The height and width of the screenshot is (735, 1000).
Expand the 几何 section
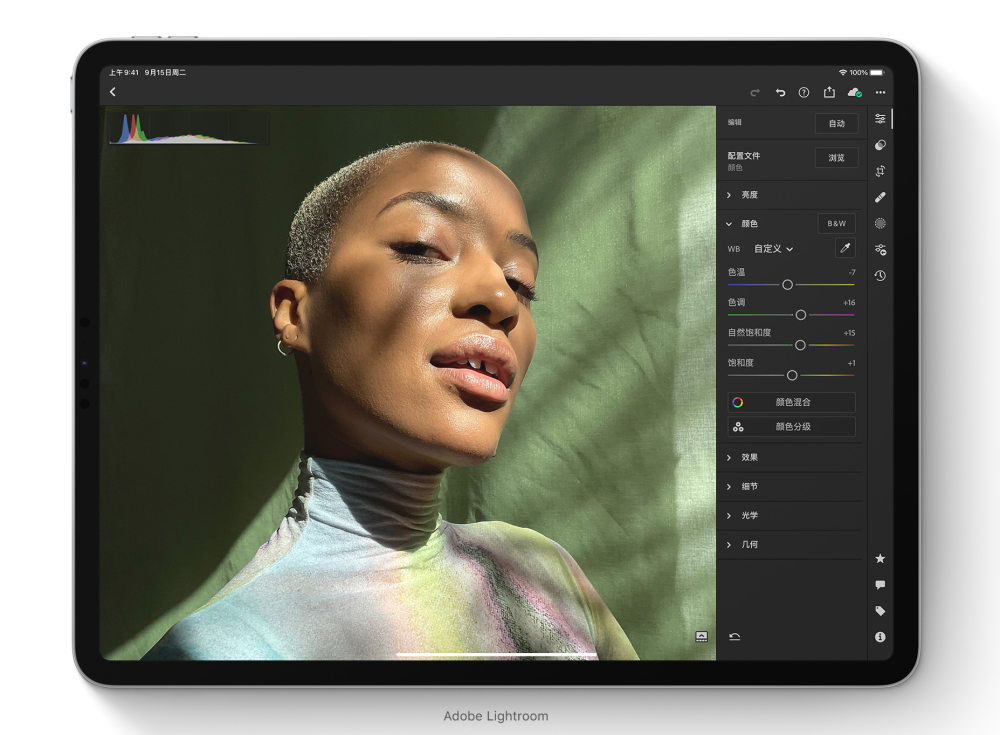(x=791, y=544)
